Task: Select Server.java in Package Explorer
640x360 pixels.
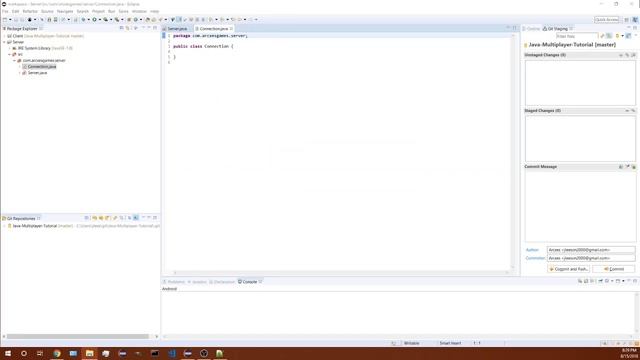Action: tap(35, 73)
